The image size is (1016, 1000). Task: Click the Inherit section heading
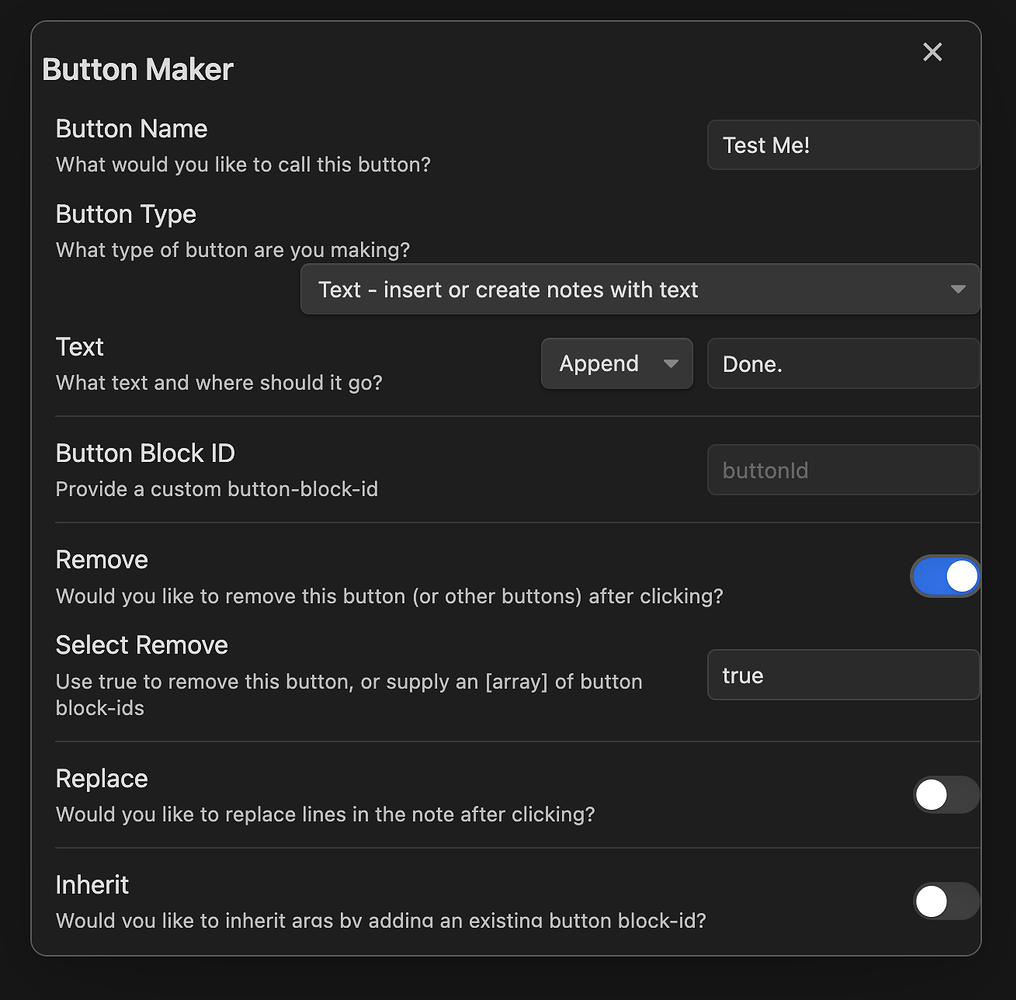point(92,885)
